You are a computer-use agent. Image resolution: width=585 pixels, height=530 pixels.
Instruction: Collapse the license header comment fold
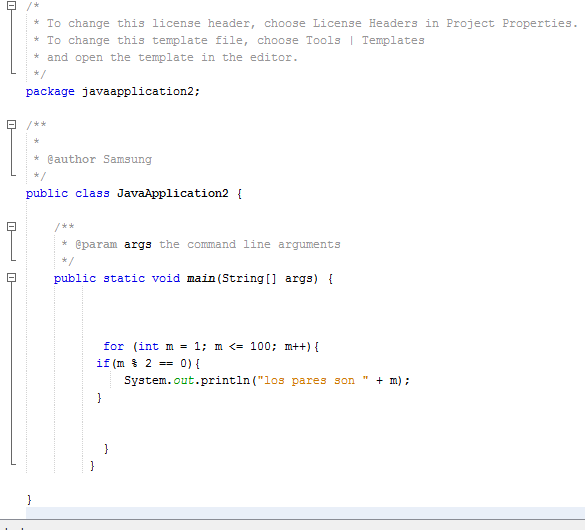pos(12,5)
